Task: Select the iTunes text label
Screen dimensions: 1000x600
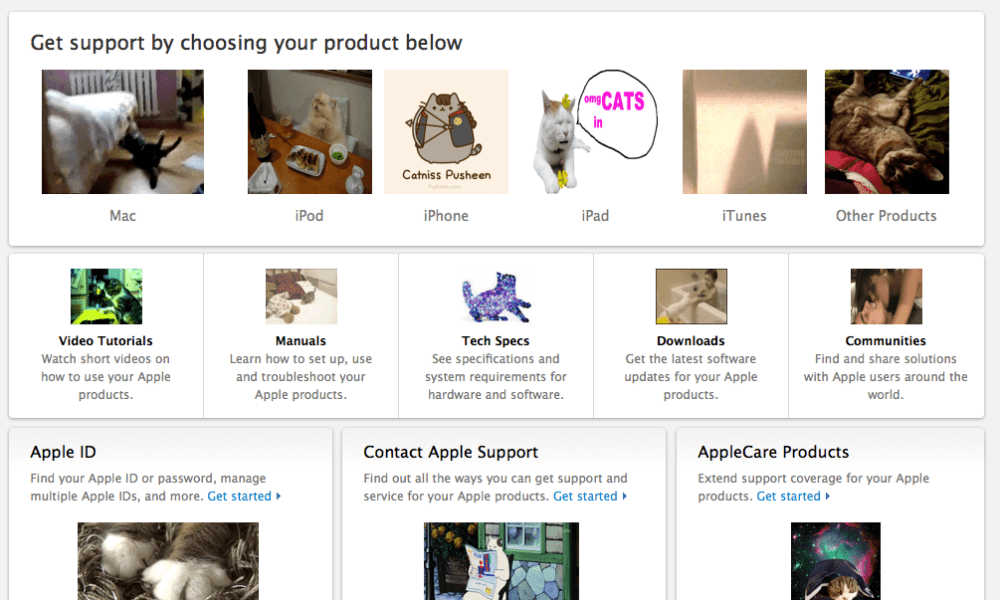Action: click(x=744, y=216)
